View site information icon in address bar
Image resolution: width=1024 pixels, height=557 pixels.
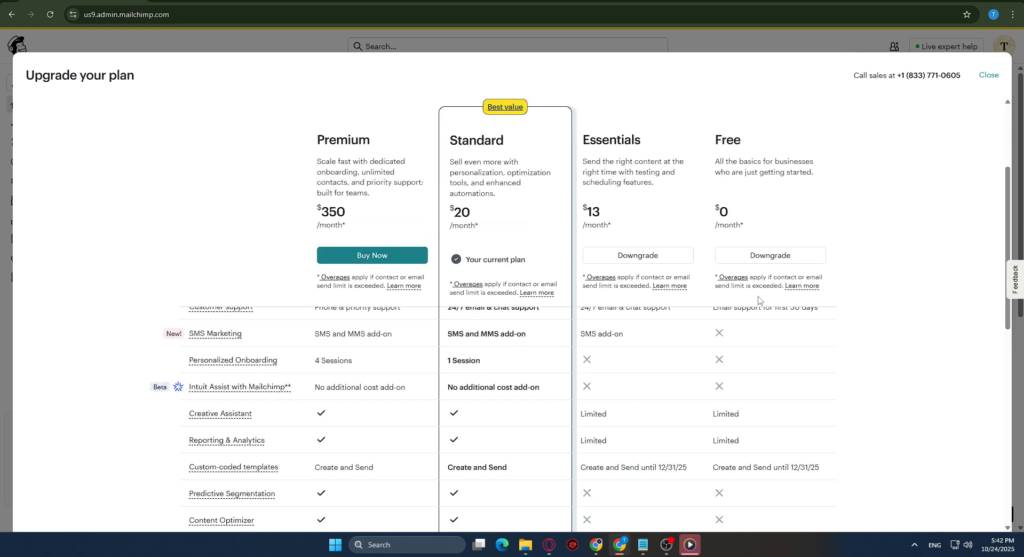coord(73,14)
